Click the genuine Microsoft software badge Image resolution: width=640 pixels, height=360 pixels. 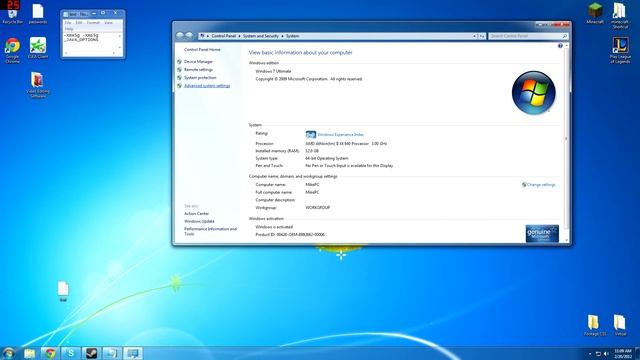pos(542,233)
